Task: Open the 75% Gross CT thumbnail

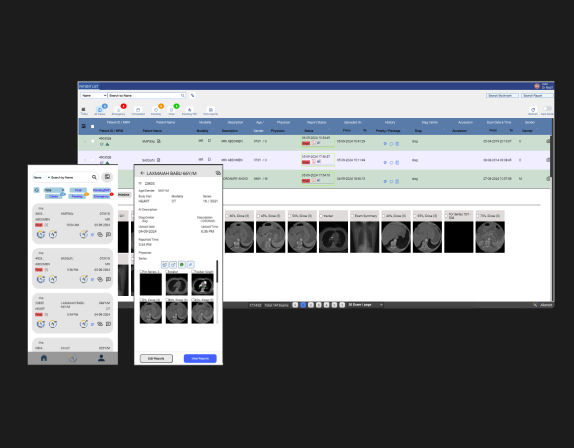Action: tap(490, 237)
